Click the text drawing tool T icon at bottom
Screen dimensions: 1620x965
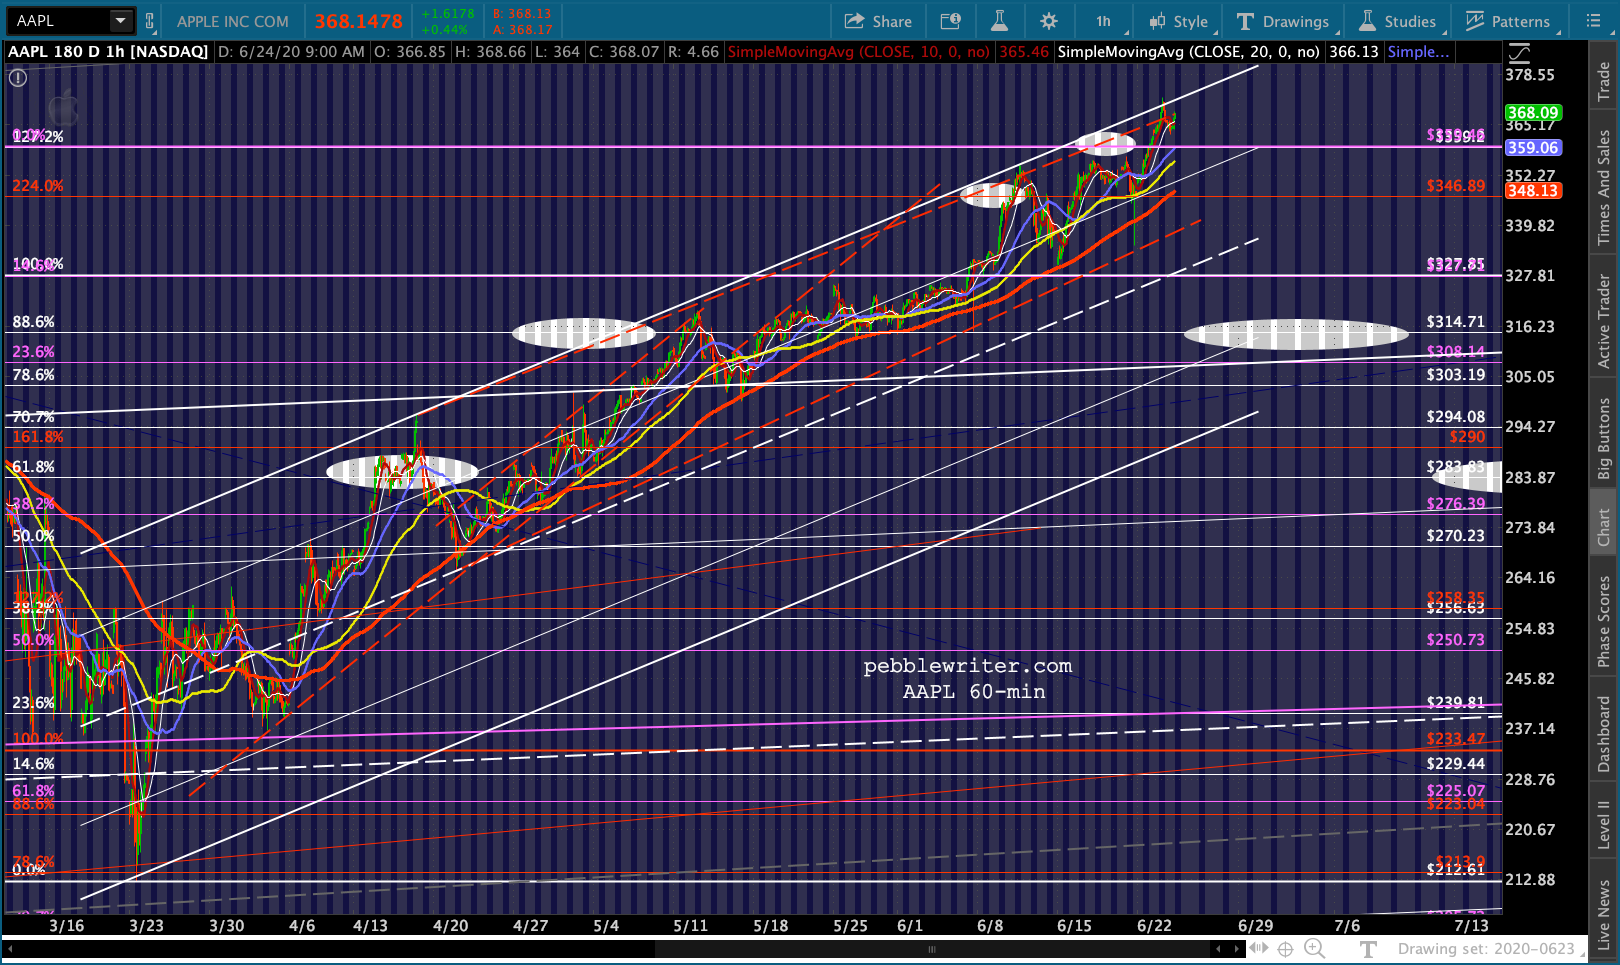[1368, 949]
